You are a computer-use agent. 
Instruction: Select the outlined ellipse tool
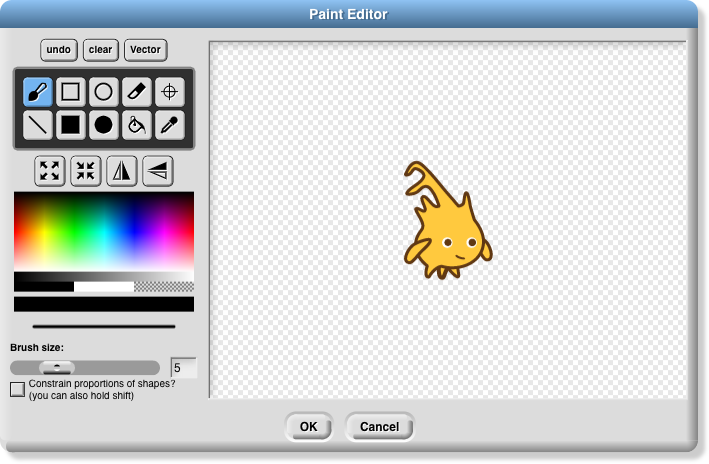click(103, 92)
